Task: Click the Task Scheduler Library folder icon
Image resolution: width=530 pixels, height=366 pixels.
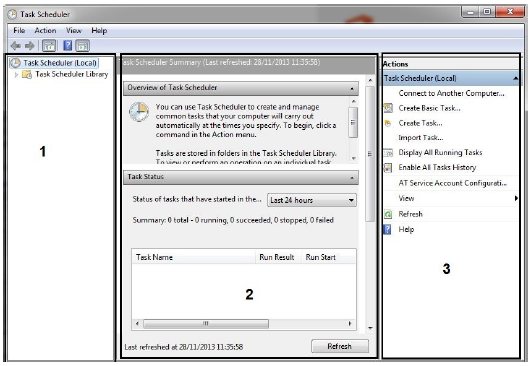Action: (27, 74)
